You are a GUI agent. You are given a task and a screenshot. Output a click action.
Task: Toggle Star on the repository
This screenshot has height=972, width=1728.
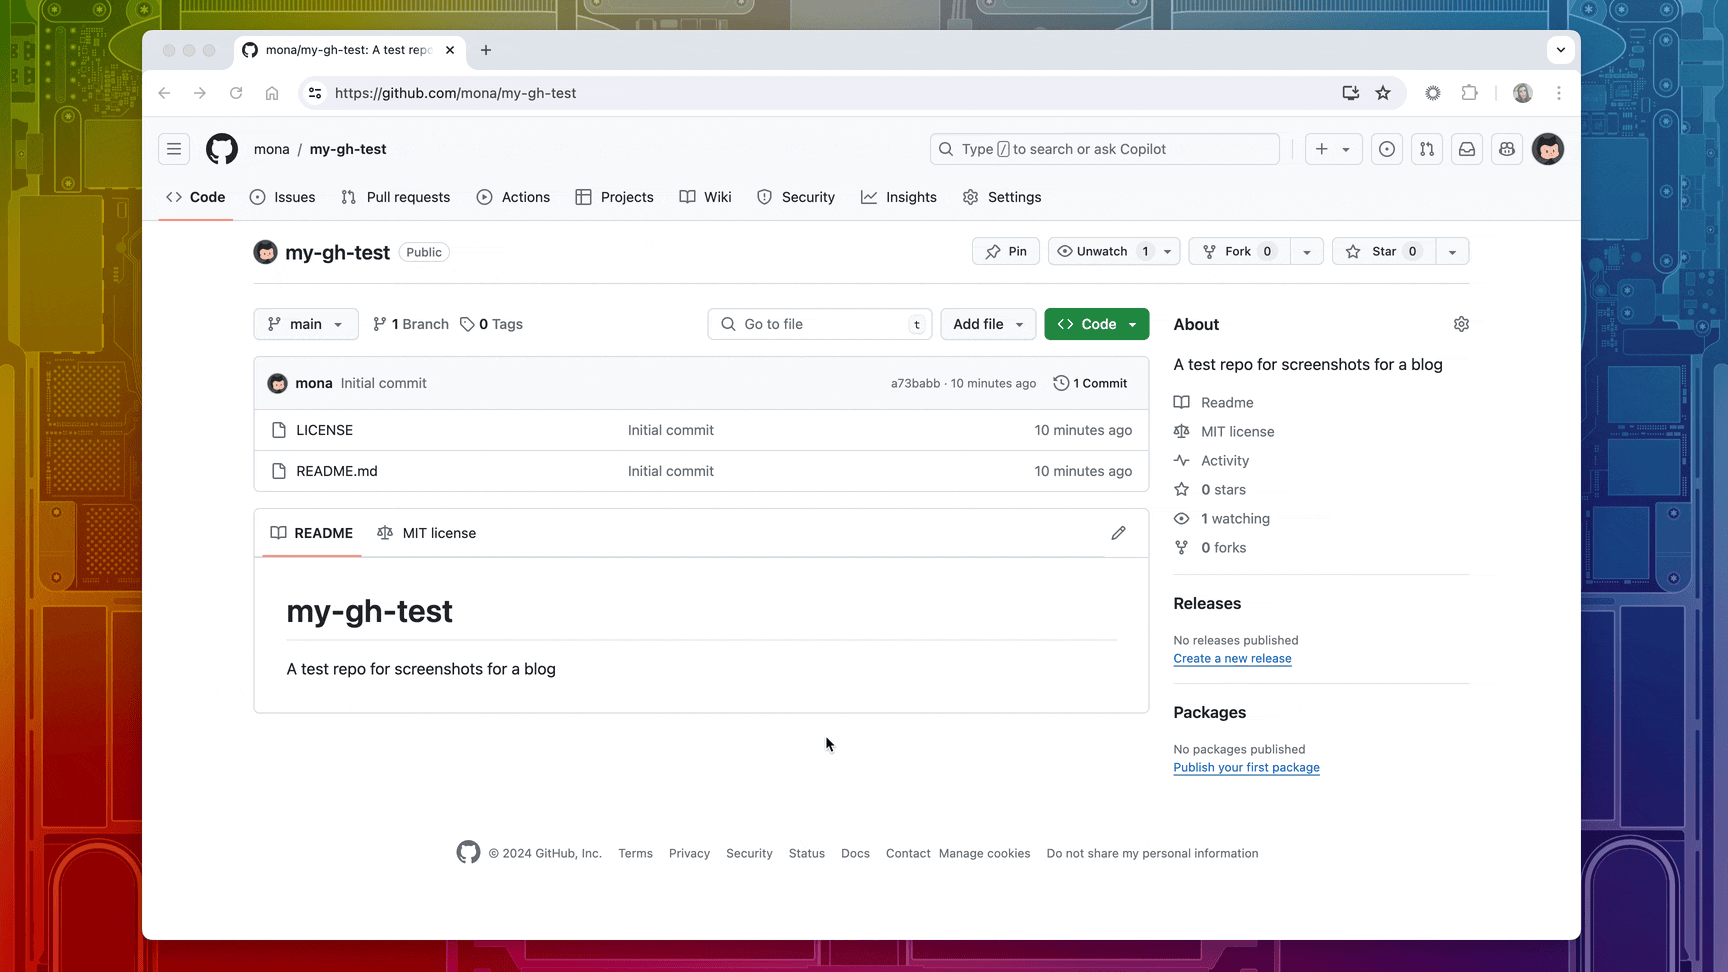(1384, 251)
